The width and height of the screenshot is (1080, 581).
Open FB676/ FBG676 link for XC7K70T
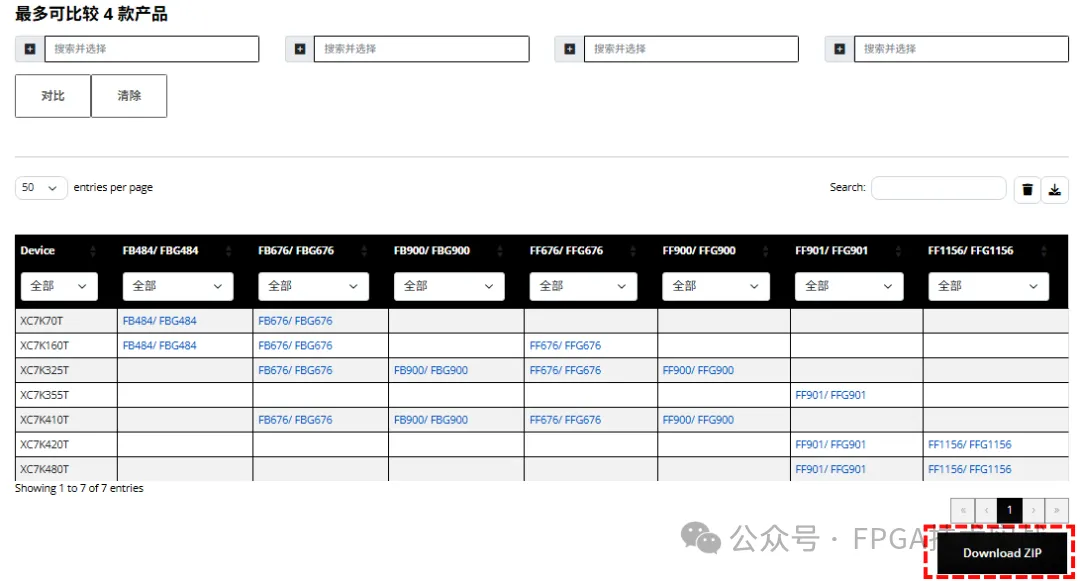tap(295, 321)
